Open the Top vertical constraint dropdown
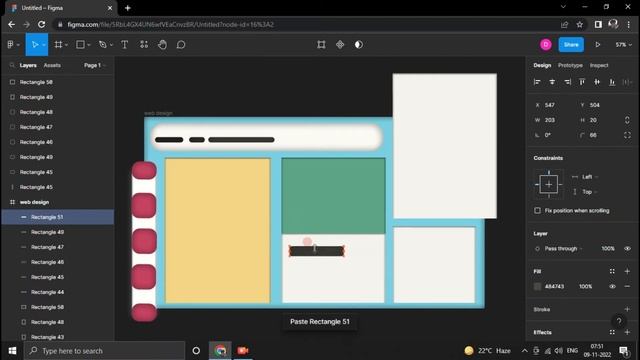 (590, 192)
